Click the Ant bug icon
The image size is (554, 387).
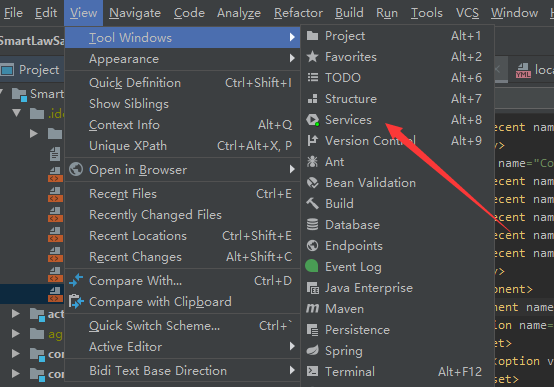312,162
